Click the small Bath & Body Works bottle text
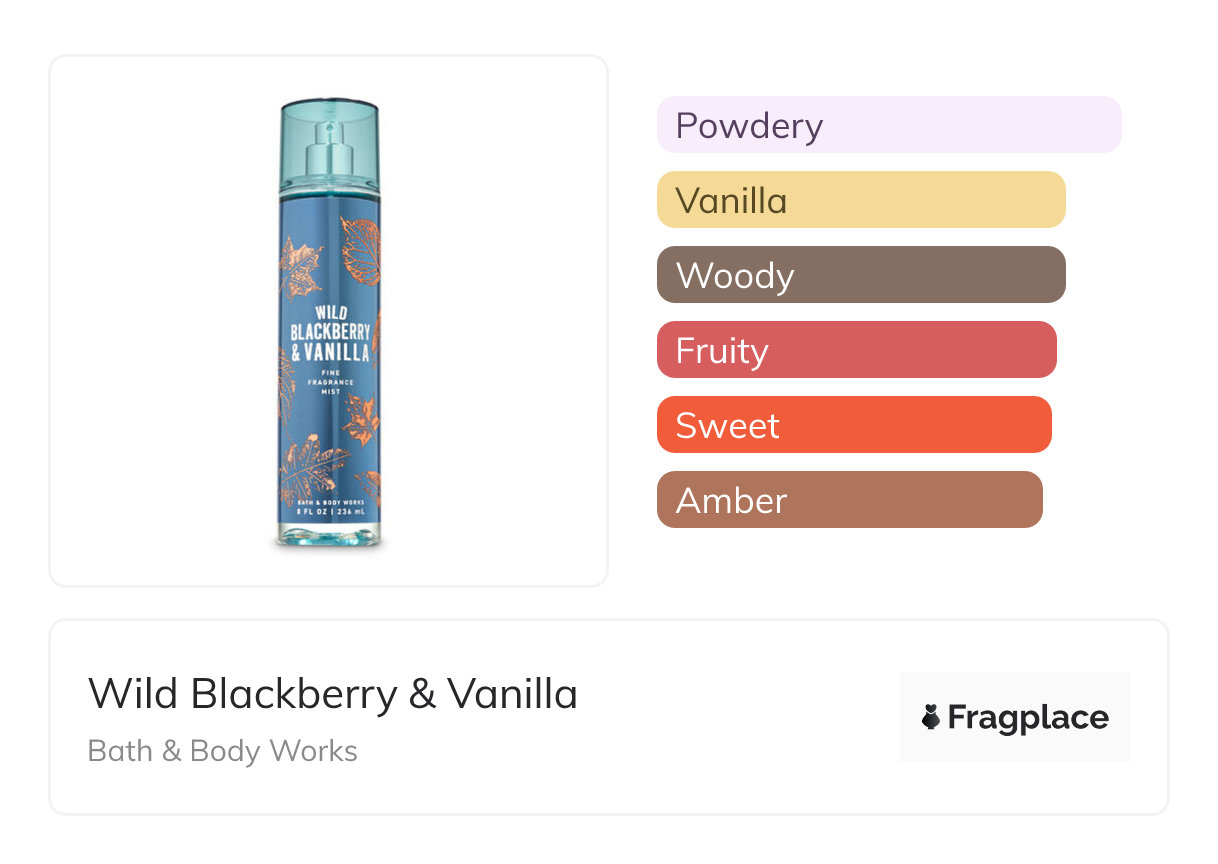Viewport: 1218px width, 864px height. pos(329,500)
